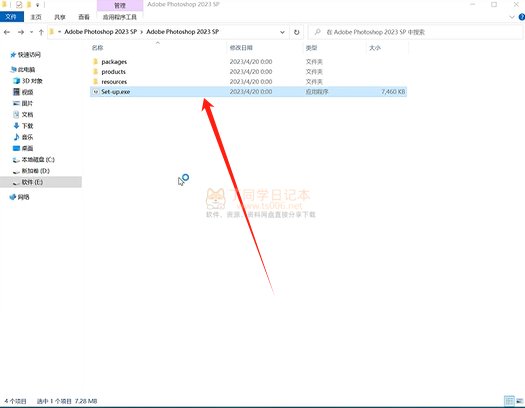Click the downloads arrow icon
The width and height of the screenshot is (525, 408).
[16, 126]
